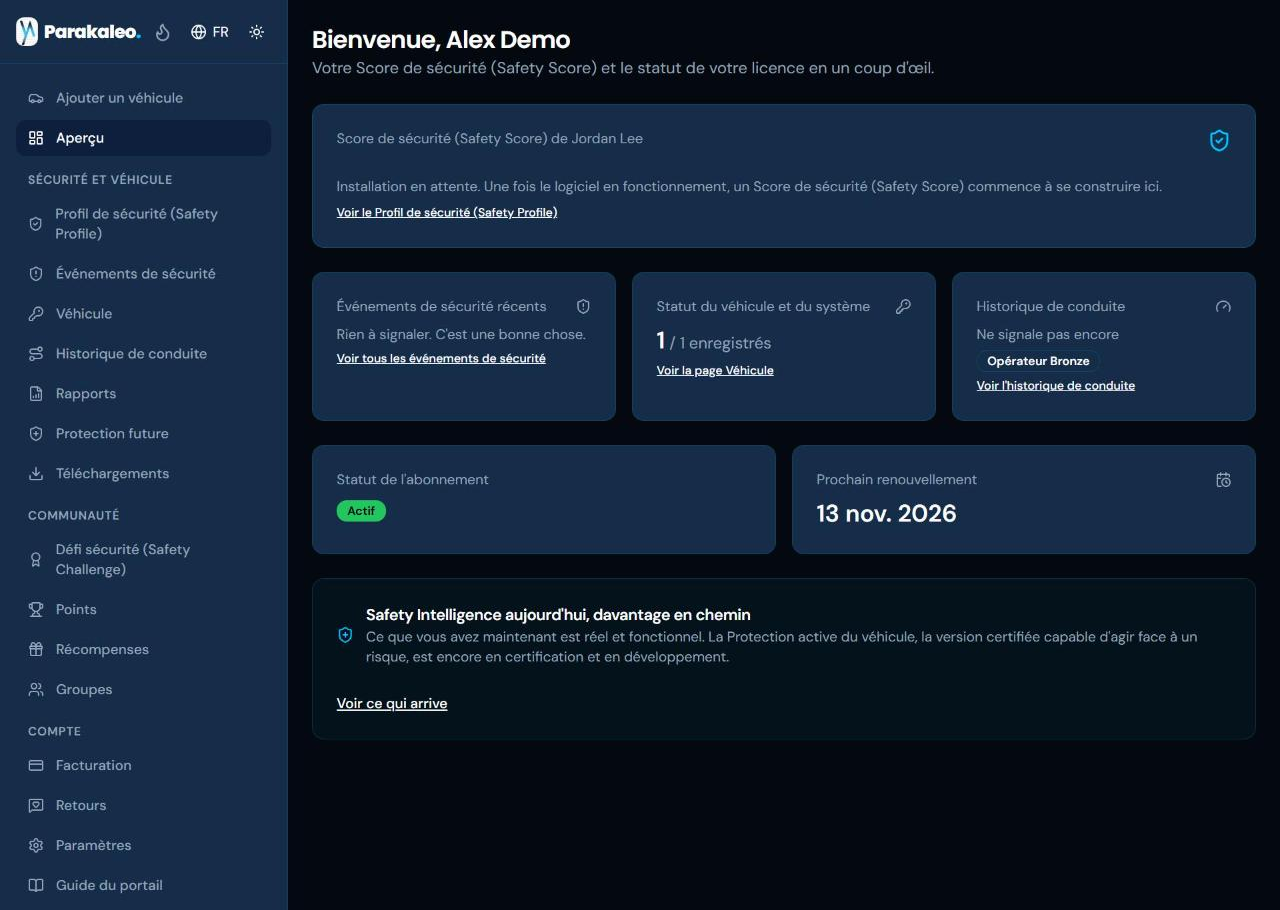This screenshot has width=1280, height=910.
Task: Click the Parakaleo logo
Action: coord(79,32)
